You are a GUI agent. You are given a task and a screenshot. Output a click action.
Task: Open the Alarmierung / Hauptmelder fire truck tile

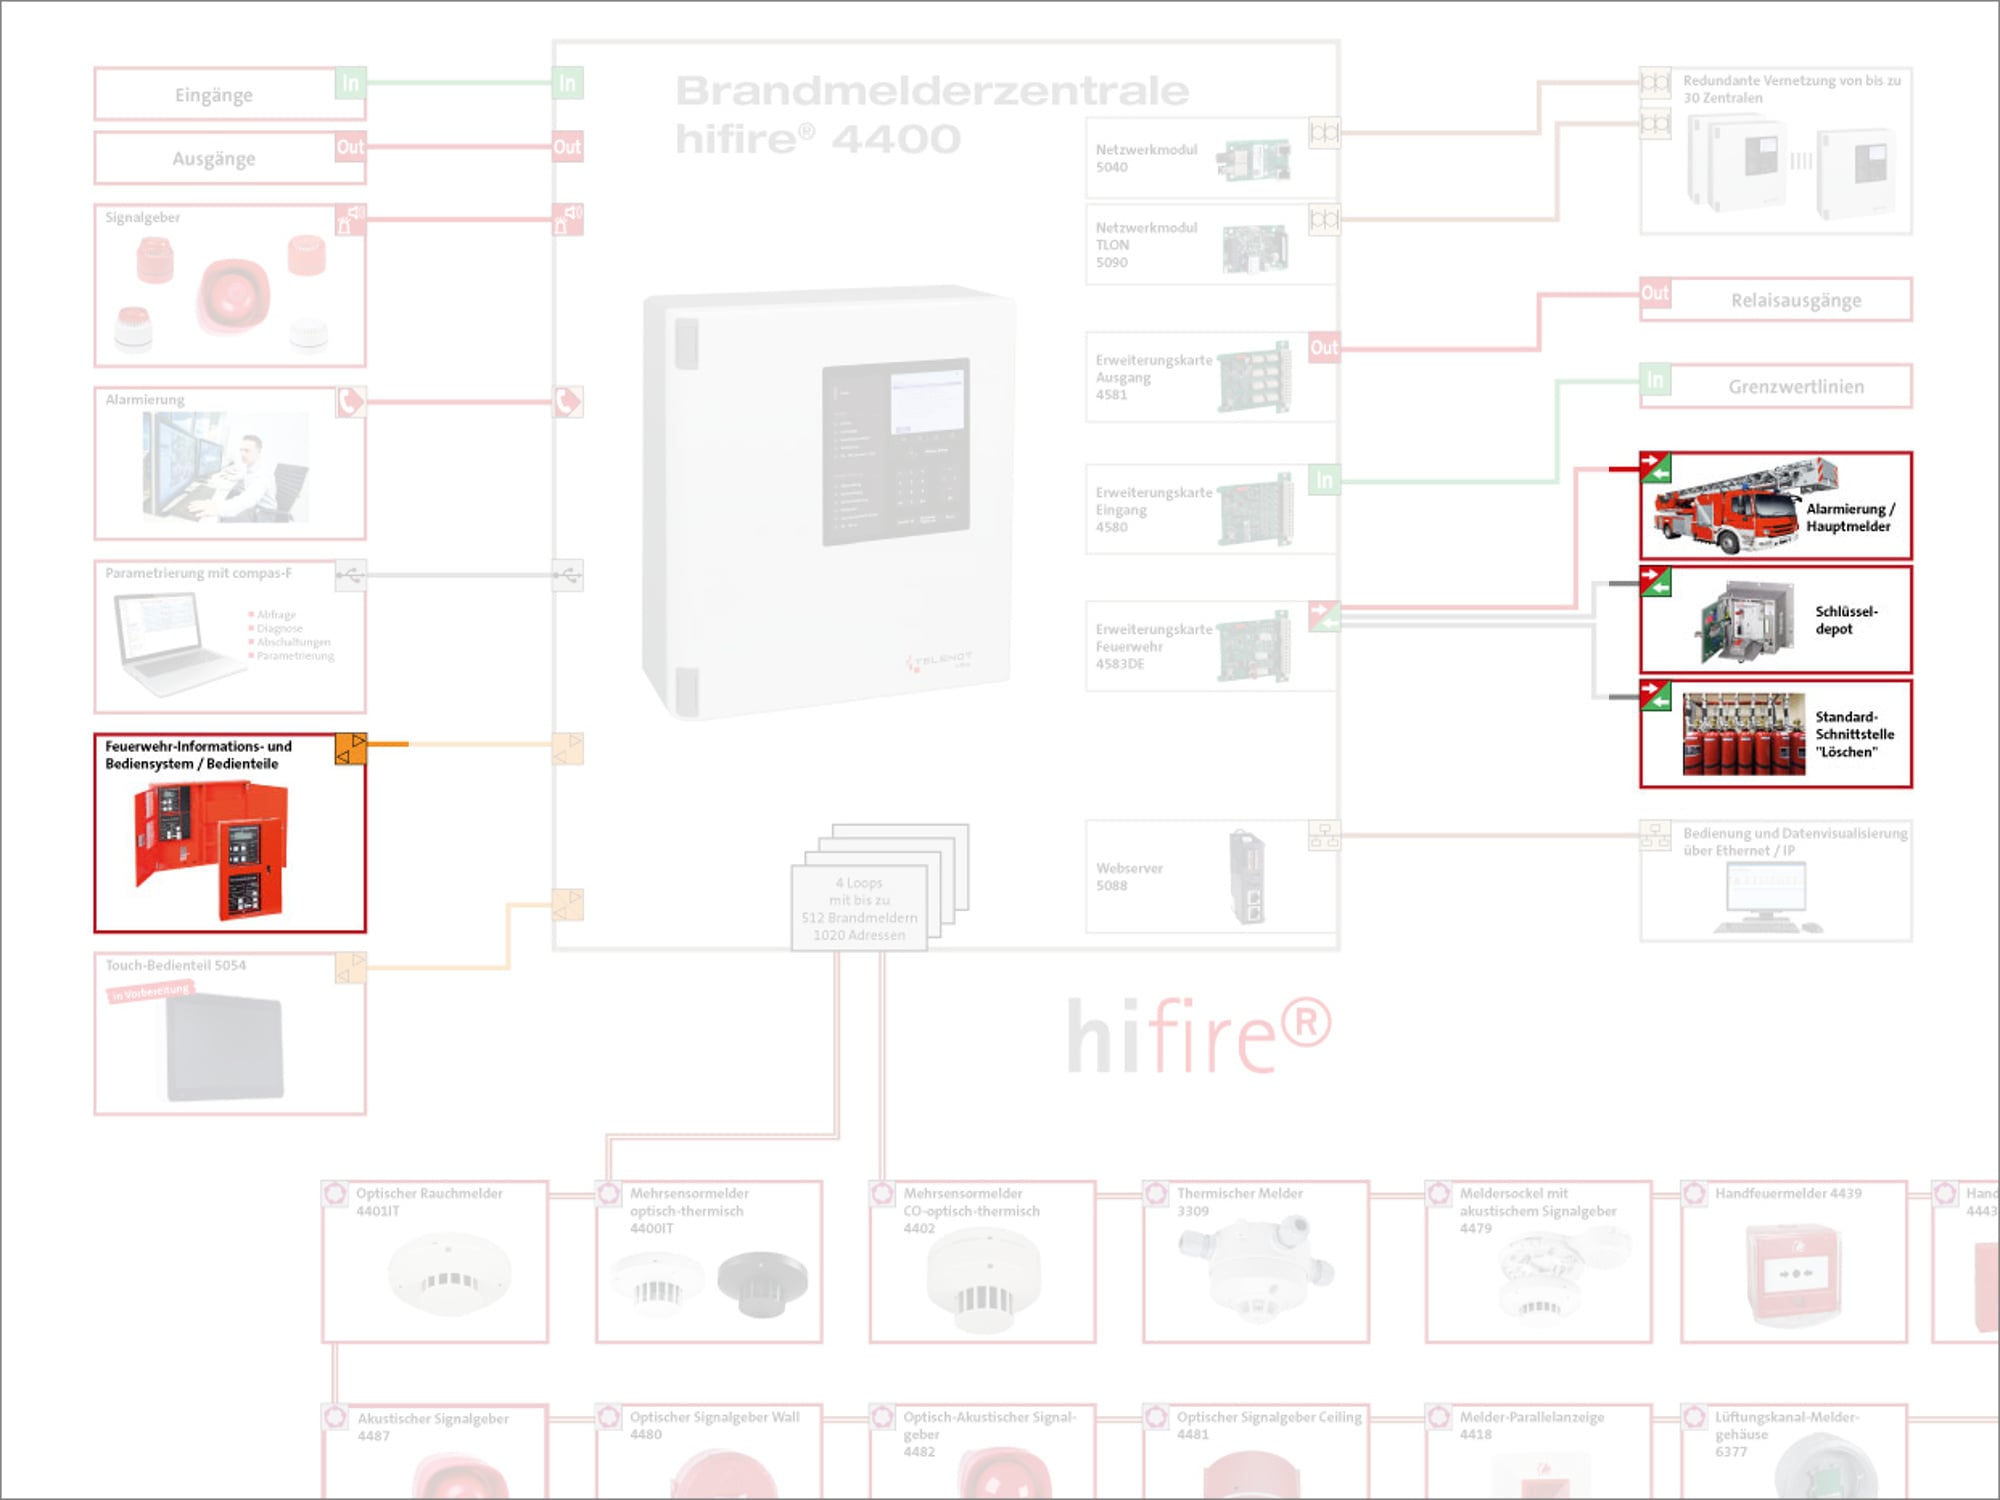1775,506
